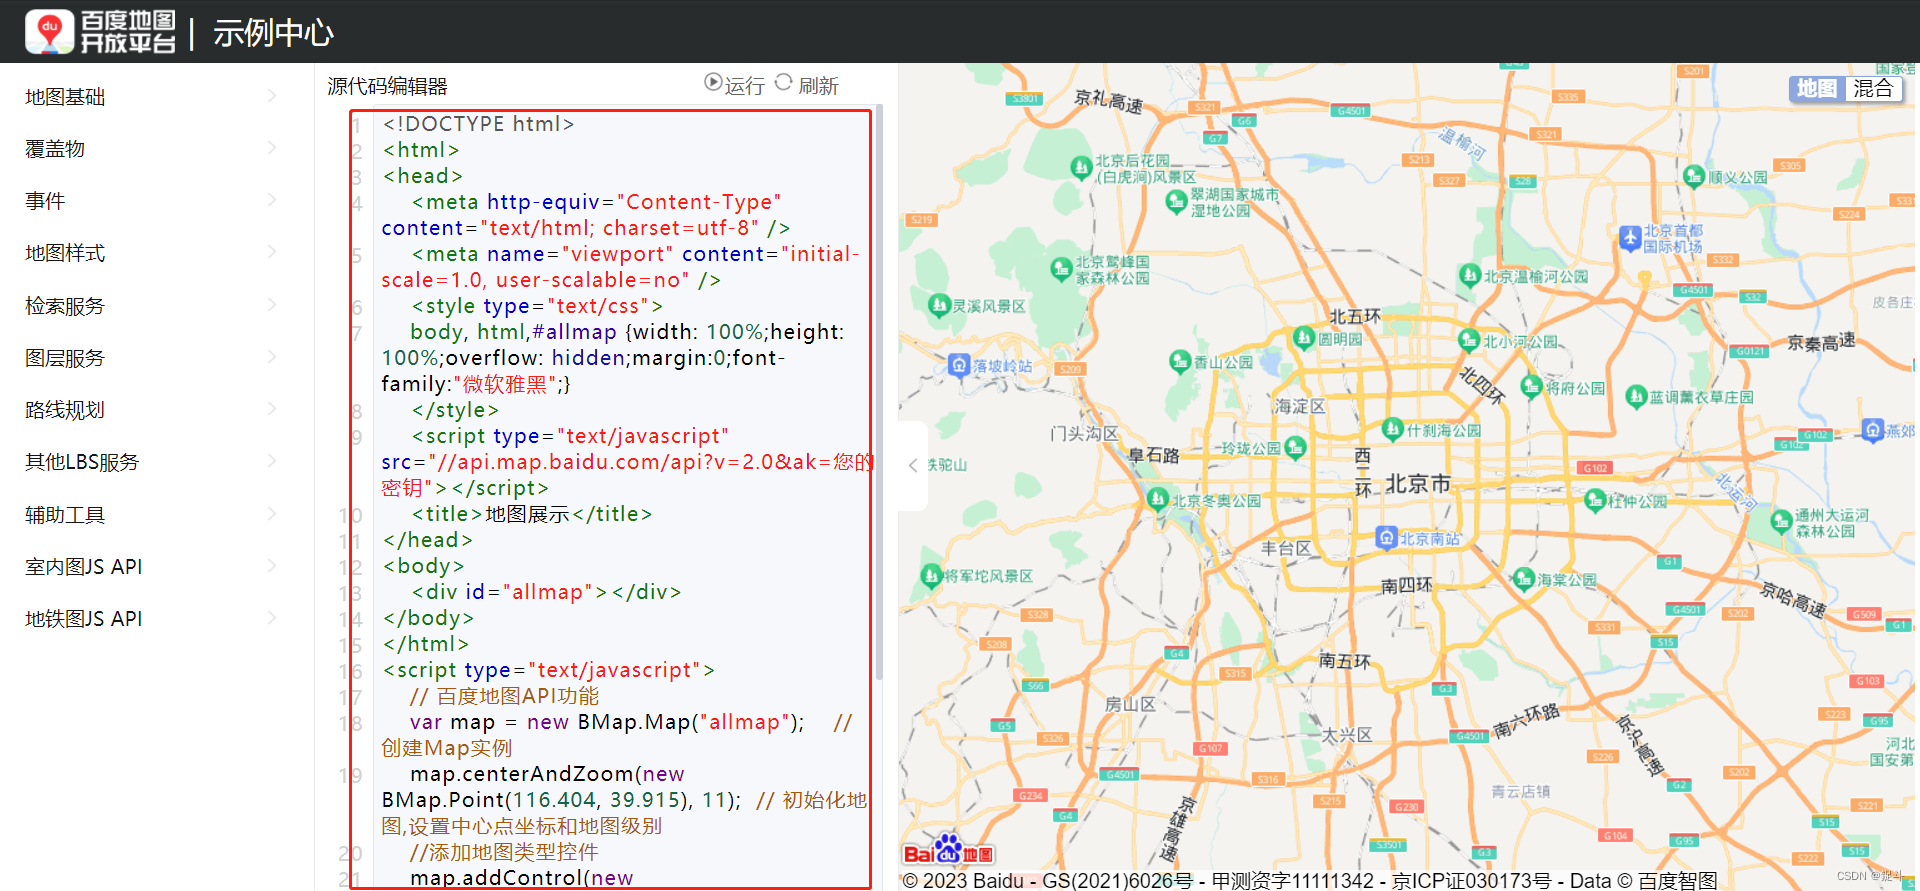Viewport: 1920px width, 891px height.
Task: Click the 北京冬奥公园 marker icon
Action: pyautogui.click(x=1158, y=499)
